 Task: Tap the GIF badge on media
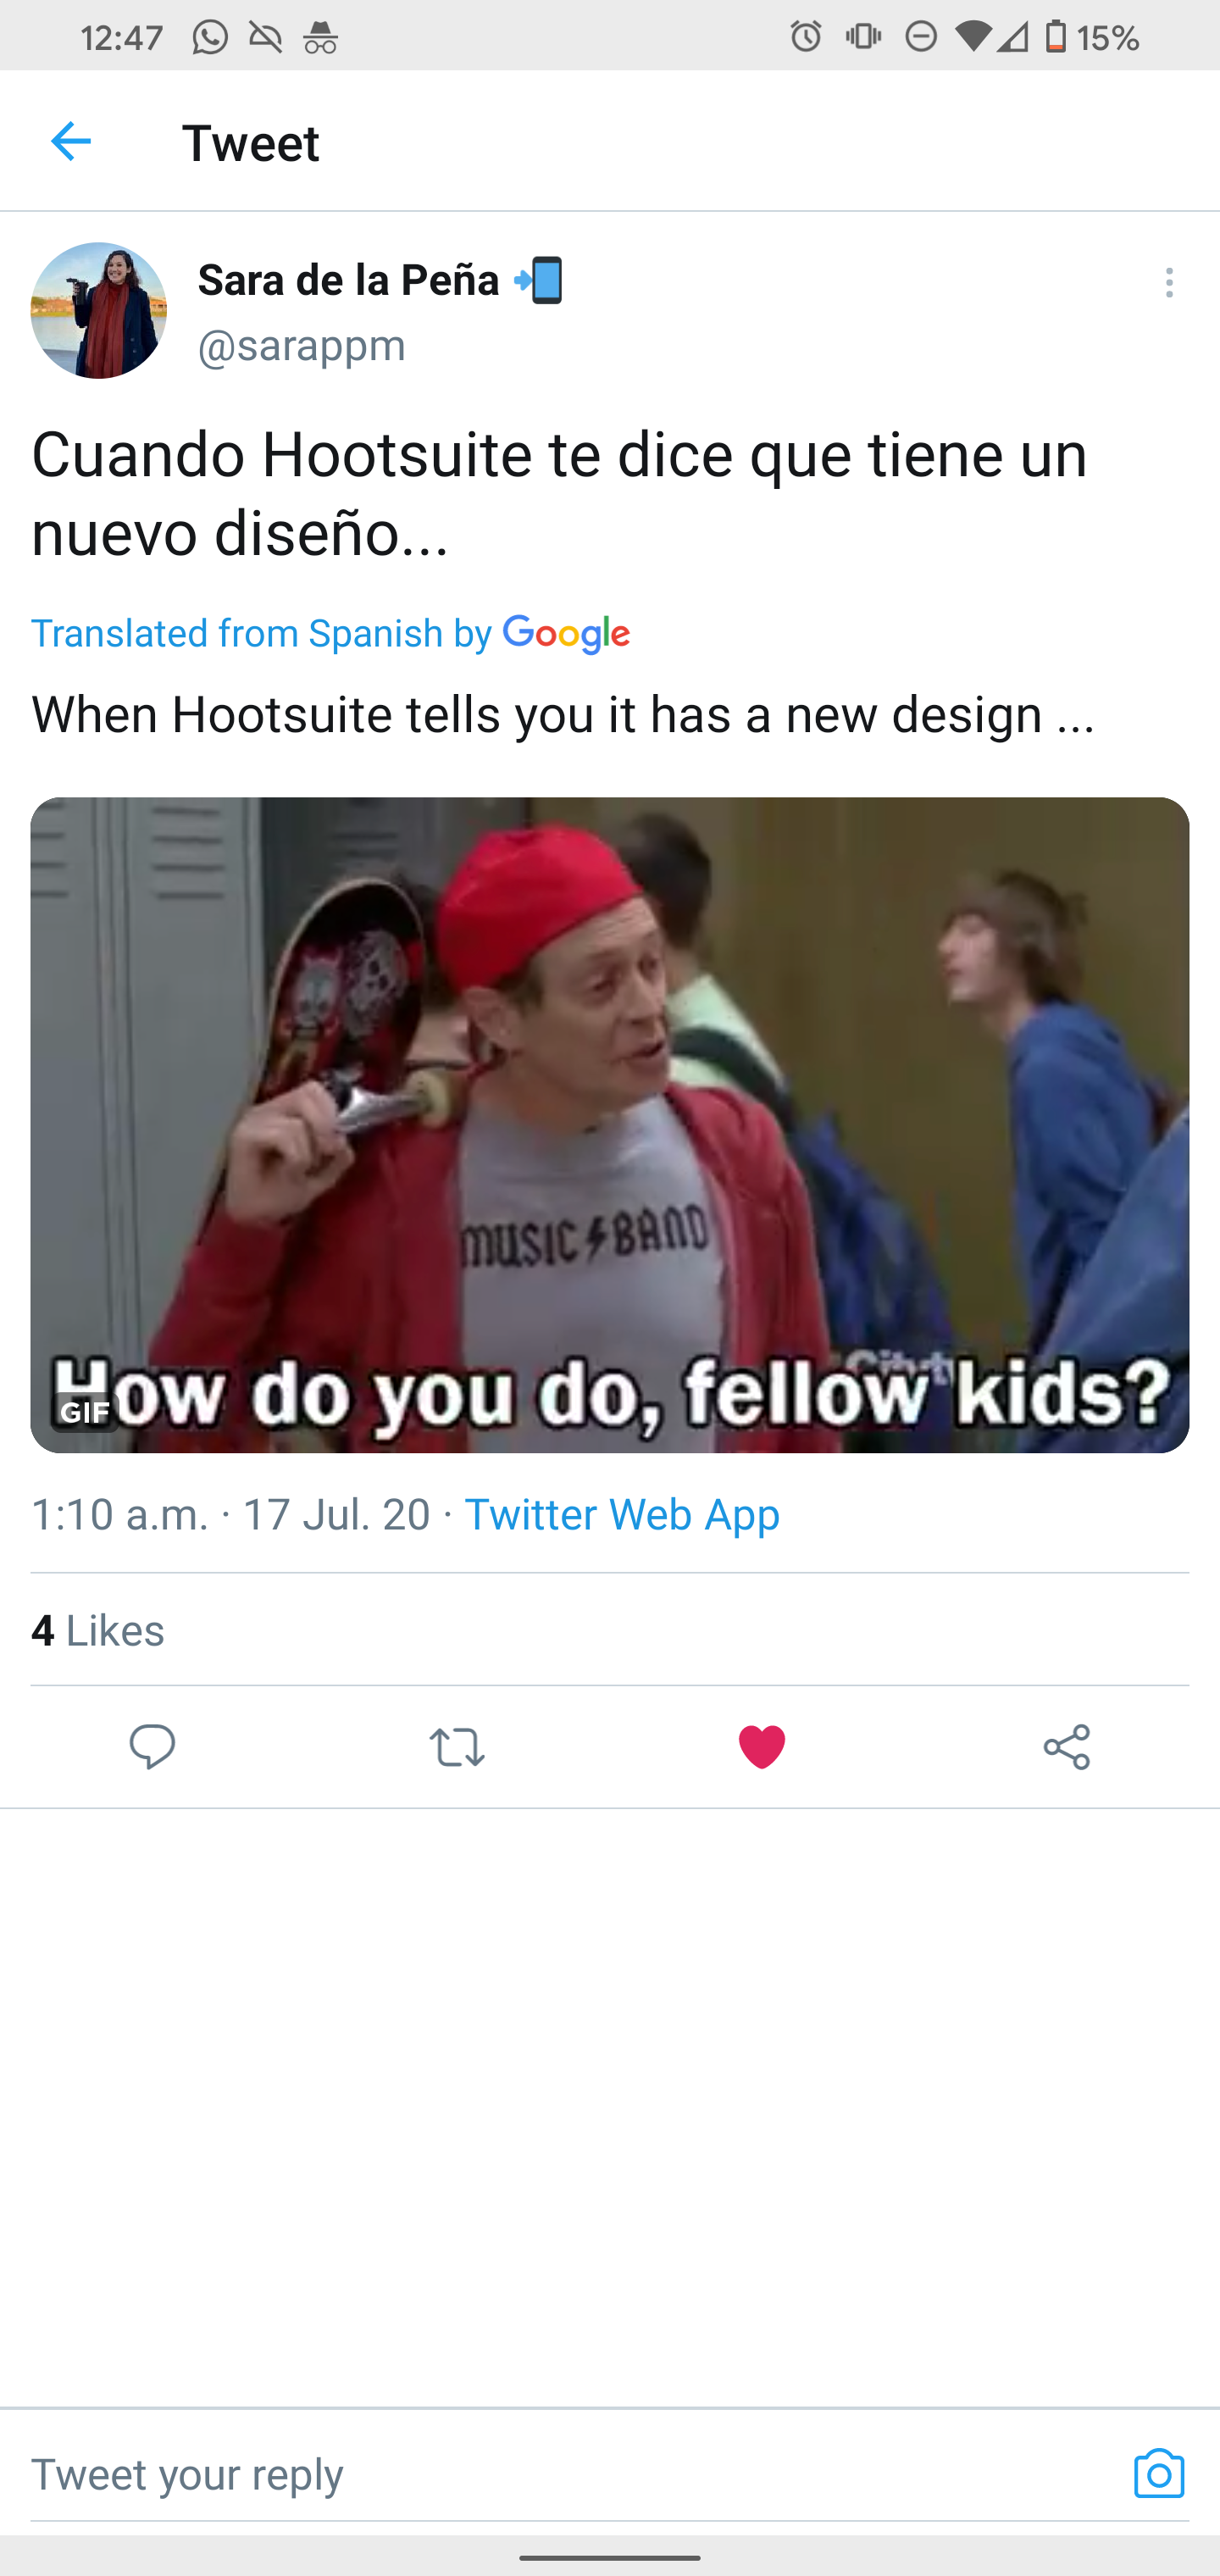84,1412
